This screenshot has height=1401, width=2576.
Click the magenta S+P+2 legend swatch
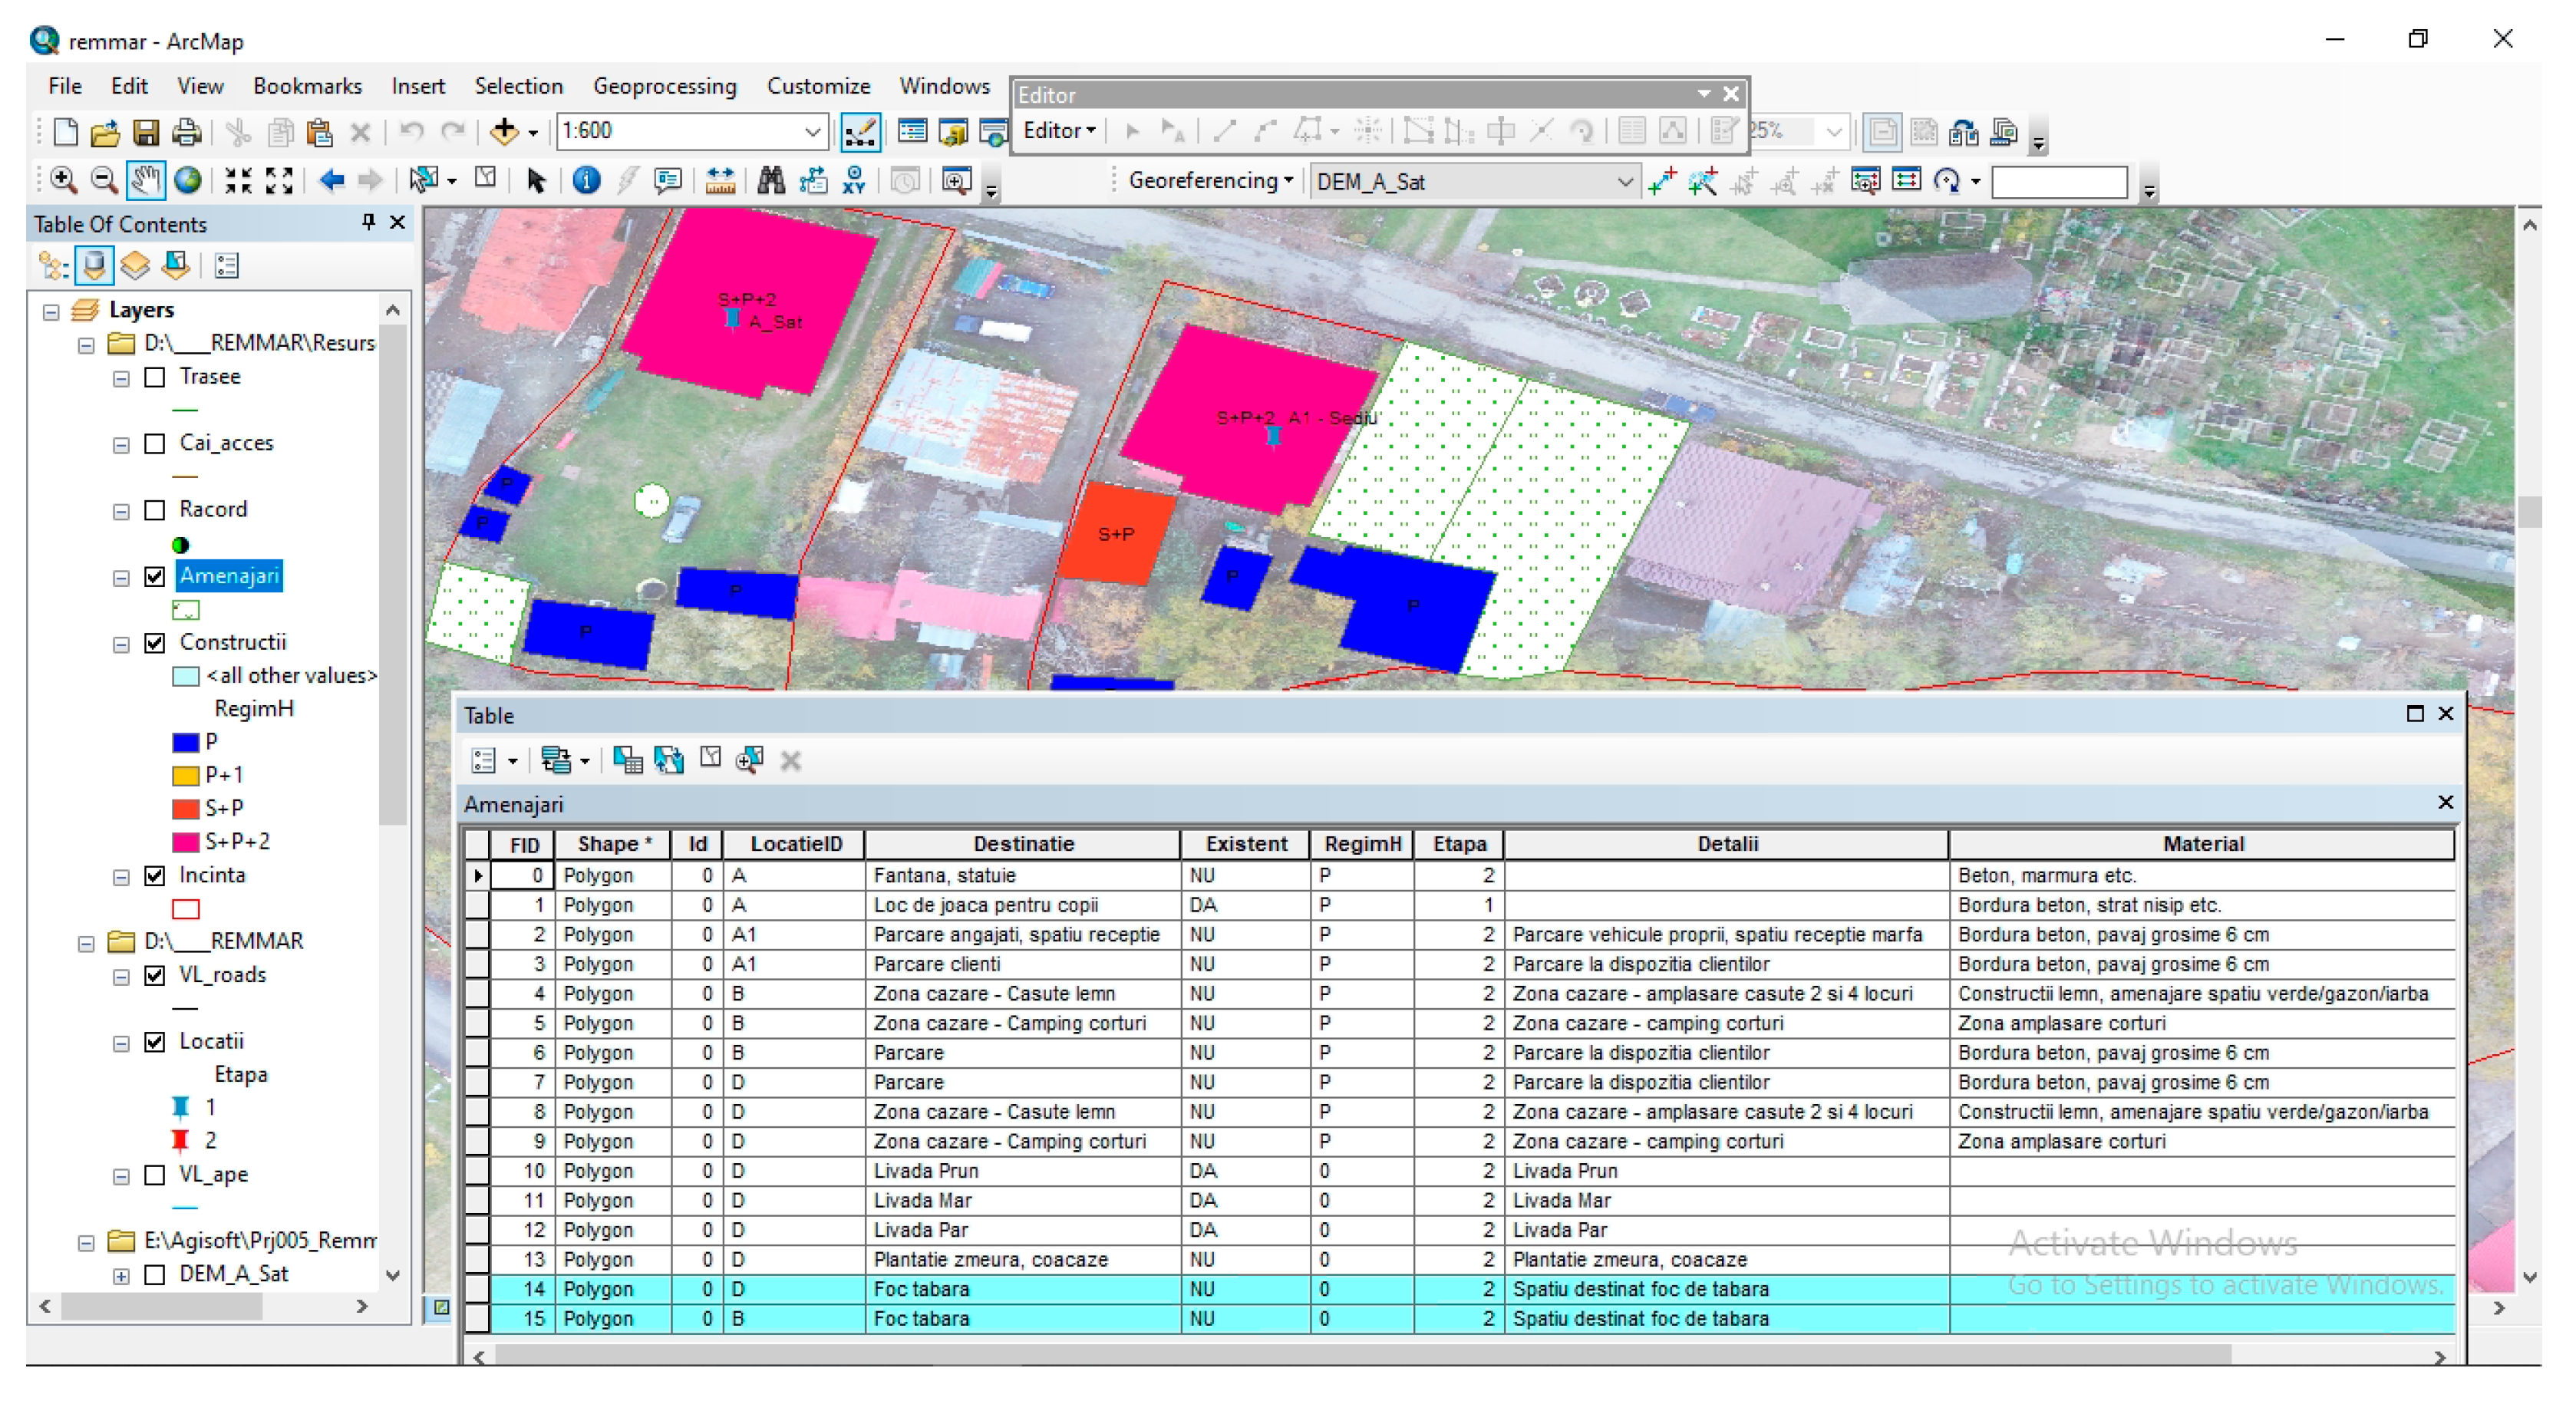coord(185,841)
